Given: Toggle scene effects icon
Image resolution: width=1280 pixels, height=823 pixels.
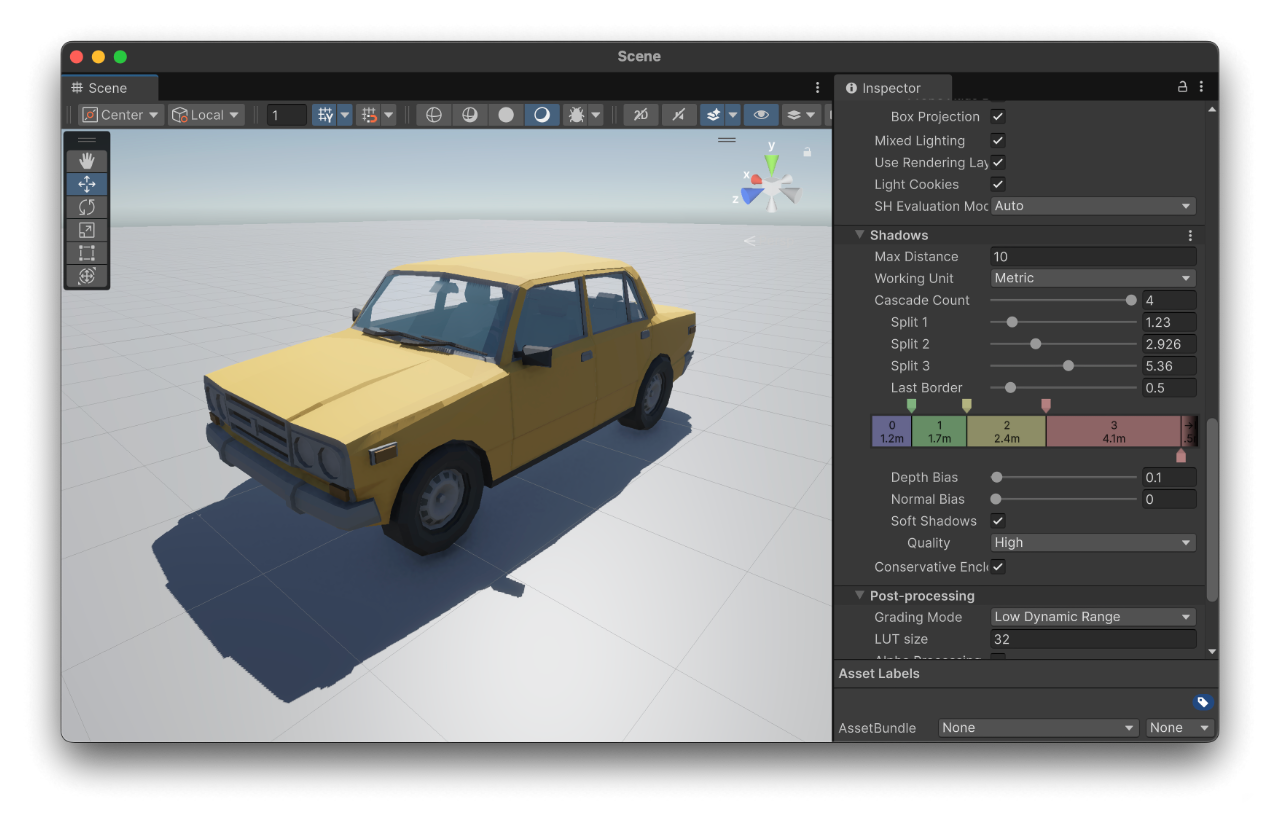Looking at the screenshot, I should tap(713, 115).
